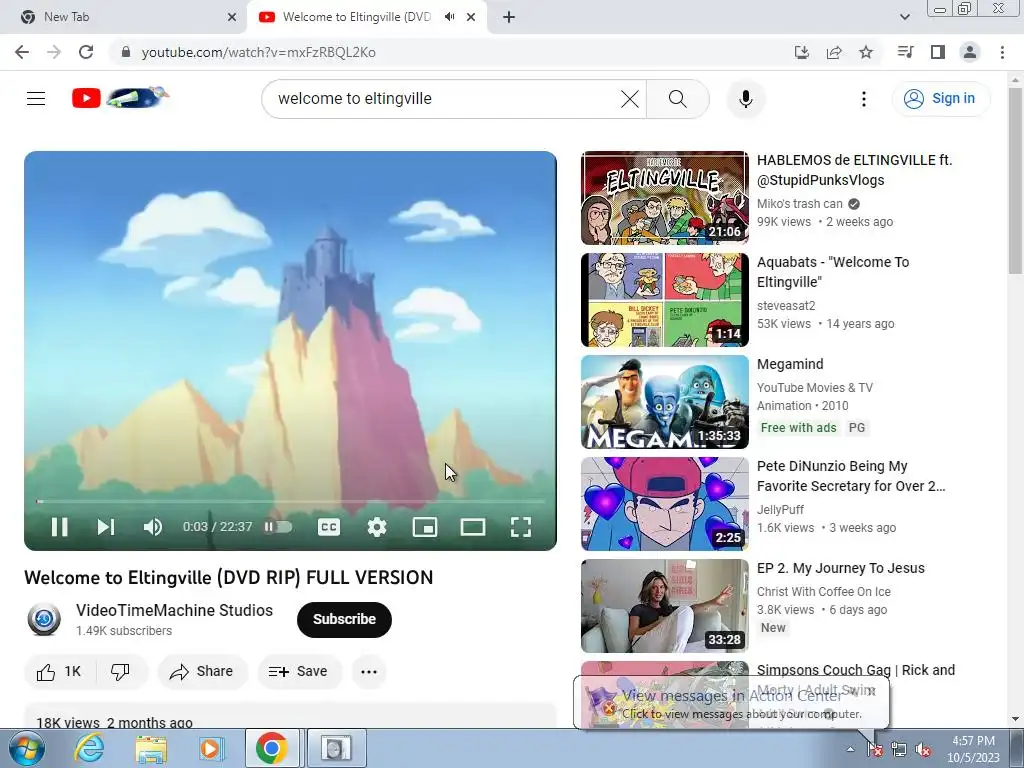
Task: Dislike the video with the thumbs down
Action: [x=121, y=671]
